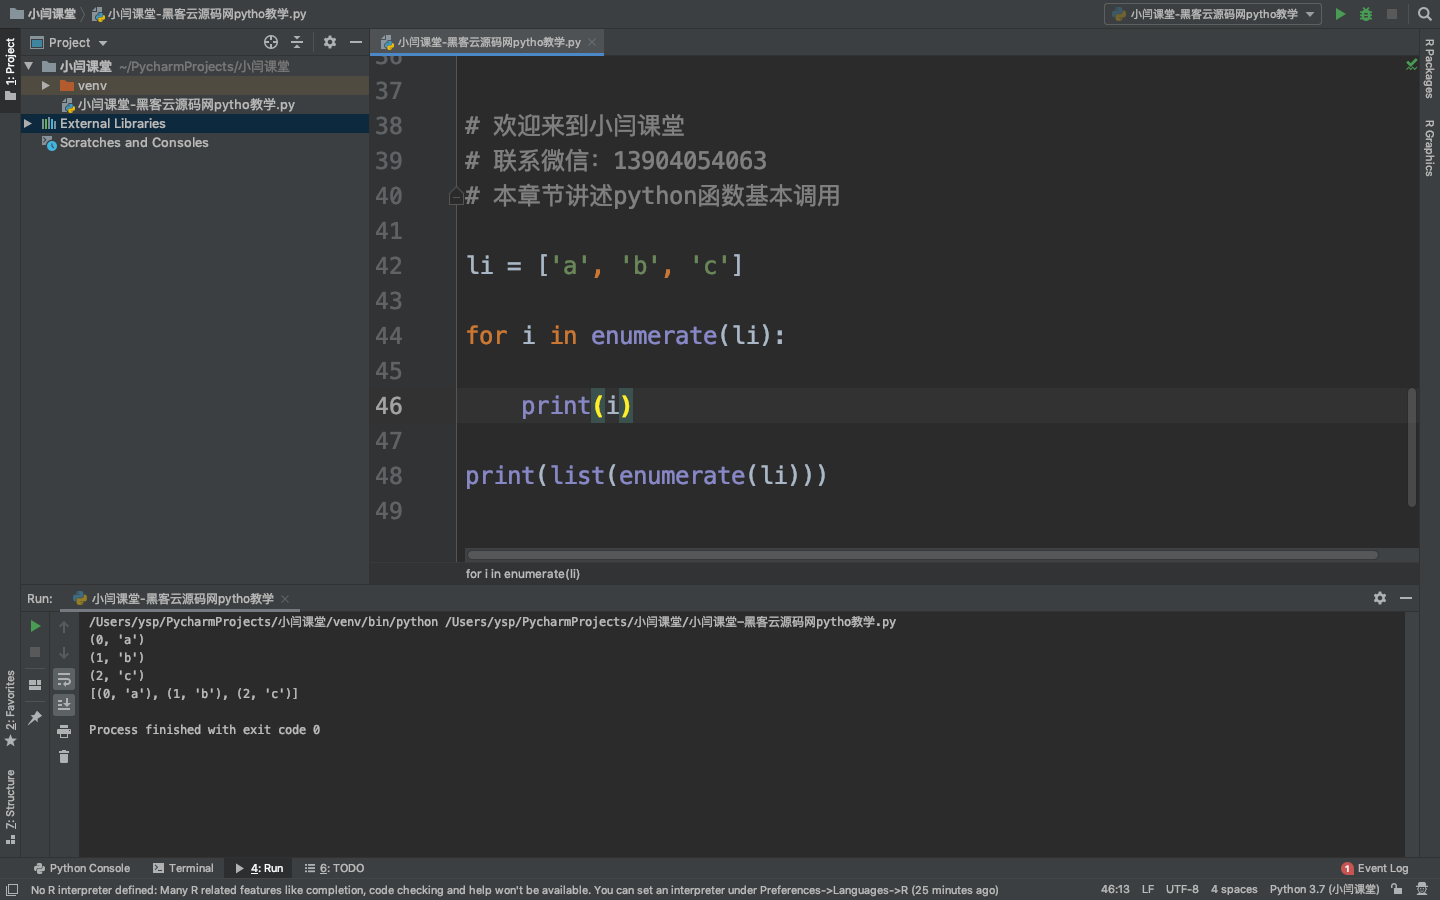Screen dimensions: 1440x900
Task: Toggle the pin tab icon in Run panel
Action: point(35,717)
